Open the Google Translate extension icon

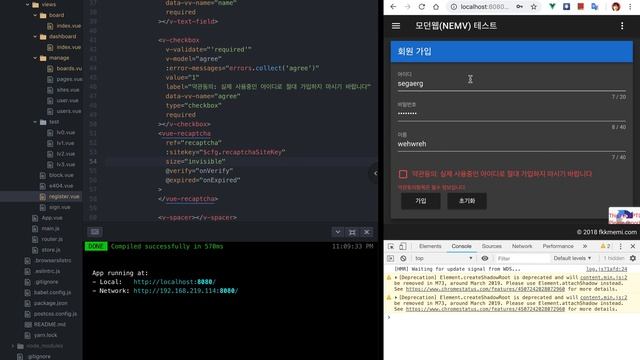[x=595, y=7]
